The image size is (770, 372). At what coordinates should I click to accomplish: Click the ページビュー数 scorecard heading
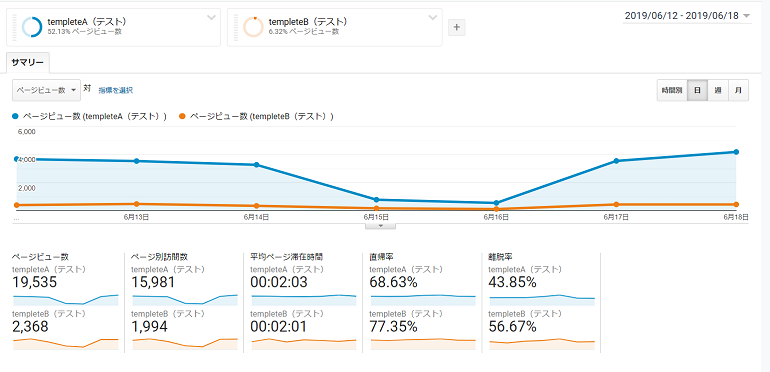click(x=40, y=257)
